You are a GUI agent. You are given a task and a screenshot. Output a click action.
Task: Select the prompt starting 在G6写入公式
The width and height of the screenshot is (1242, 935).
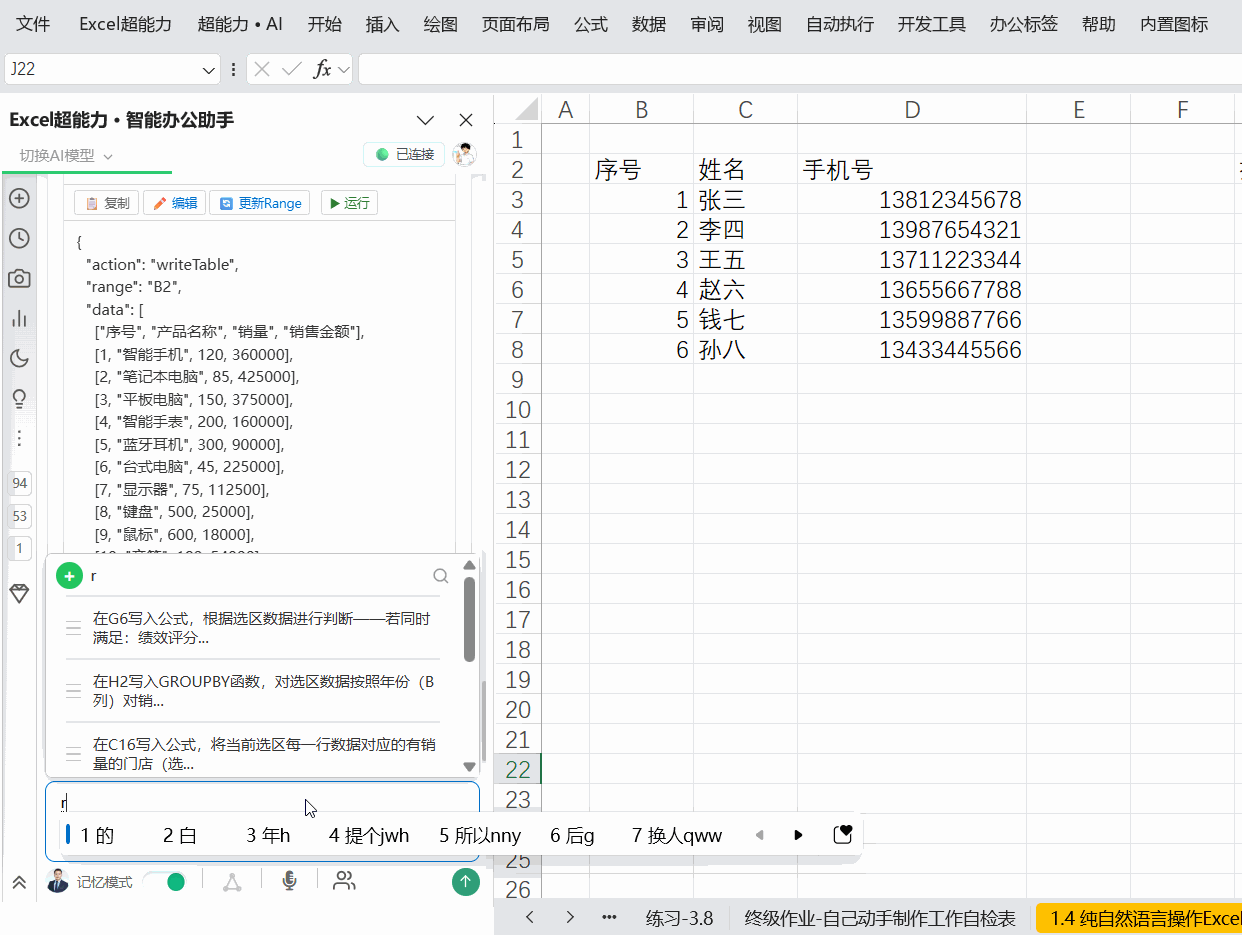pyautogui.click(x=253, y=628)
